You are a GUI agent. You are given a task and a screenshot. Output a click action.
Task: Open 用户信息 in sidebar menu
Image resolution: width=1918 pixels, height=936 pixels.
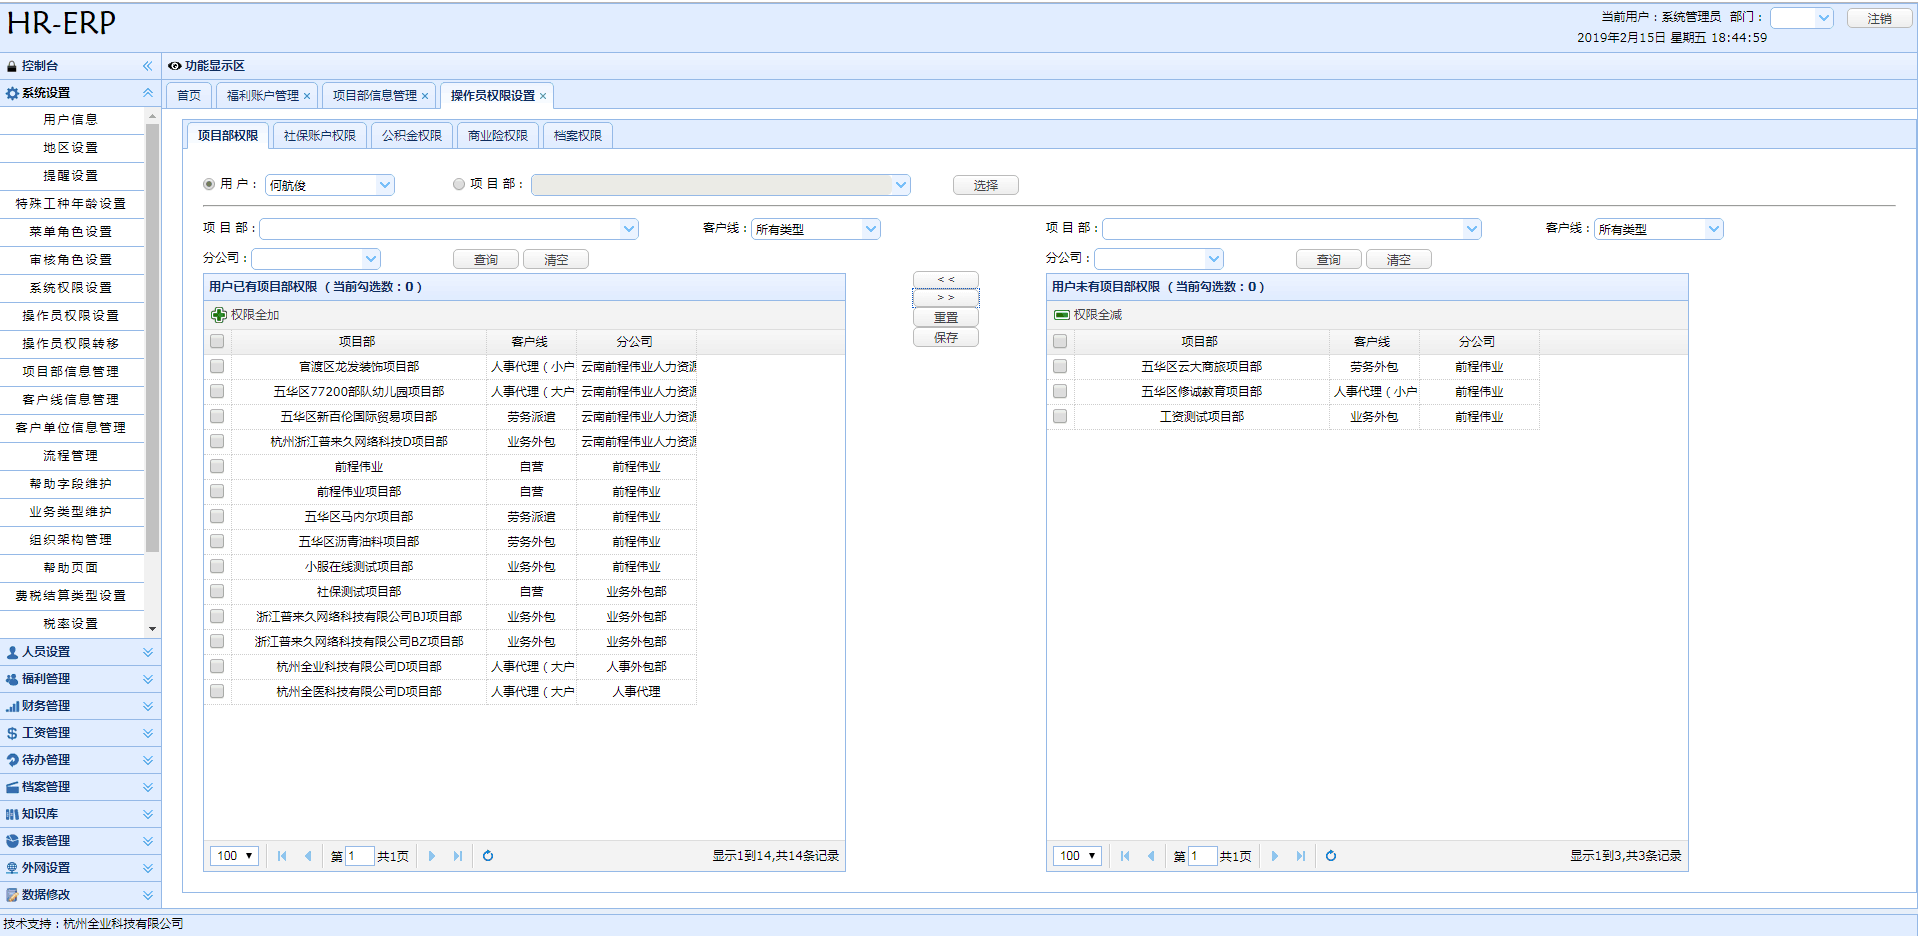coord(71,120)
